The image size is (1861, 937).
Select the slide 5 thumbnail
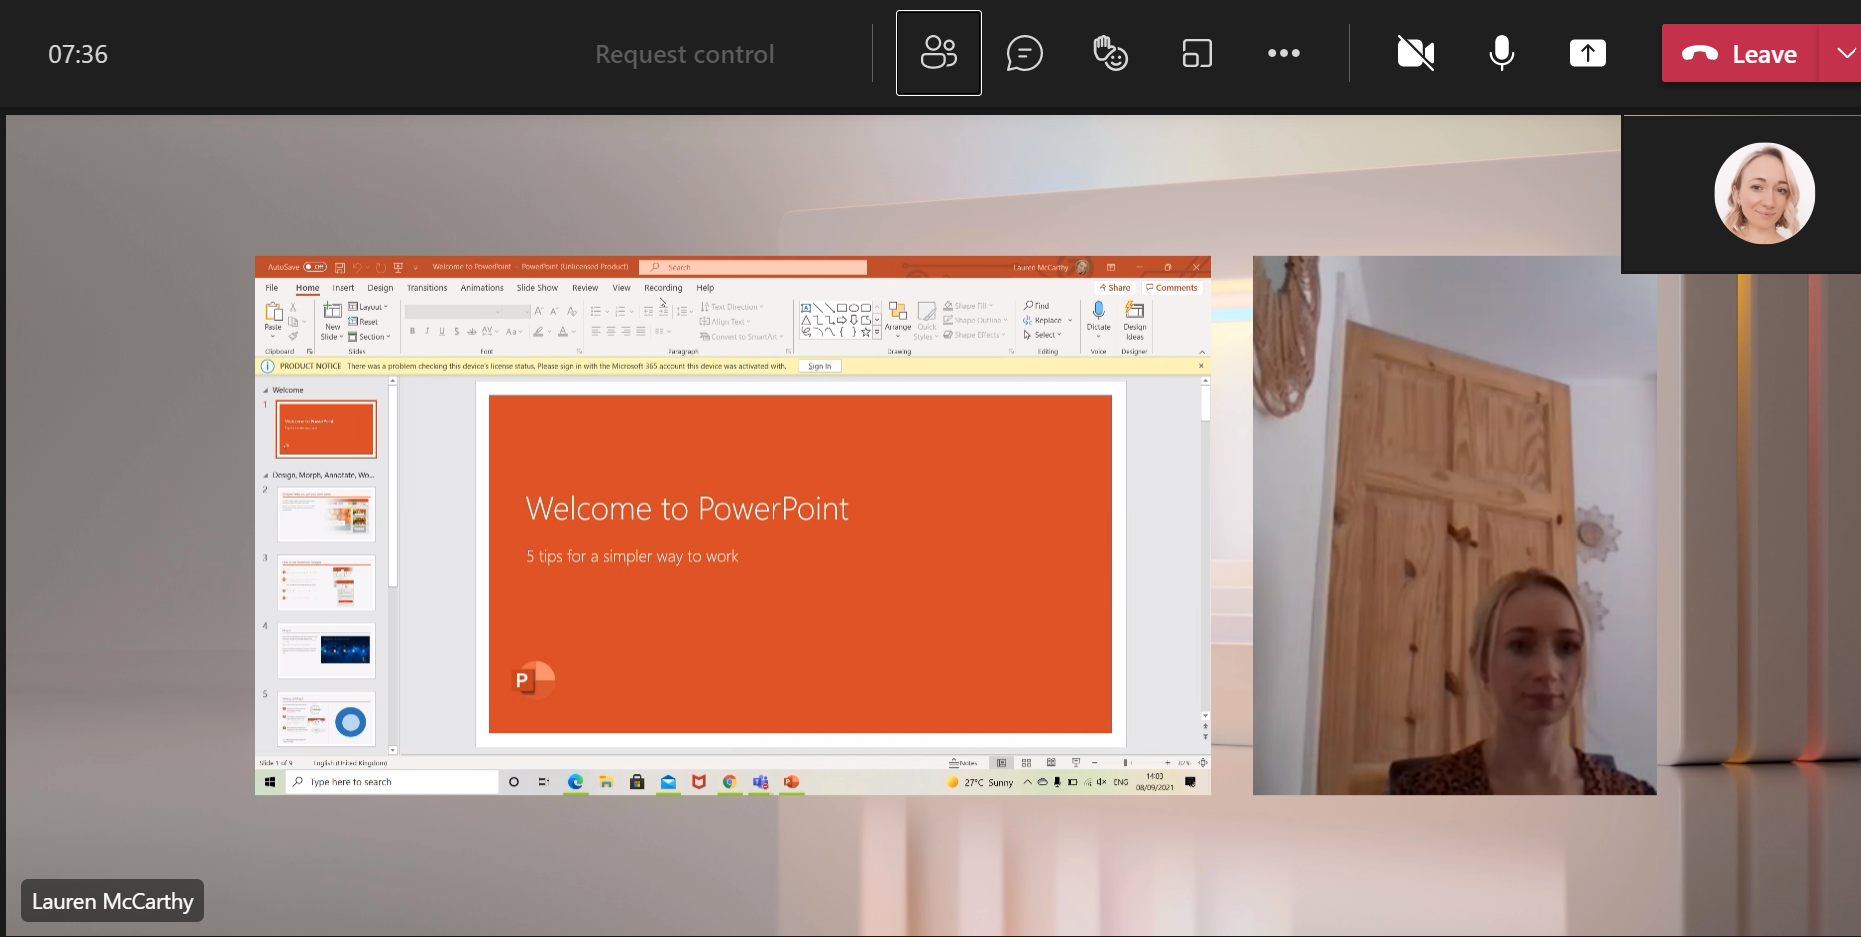[326, 718]
